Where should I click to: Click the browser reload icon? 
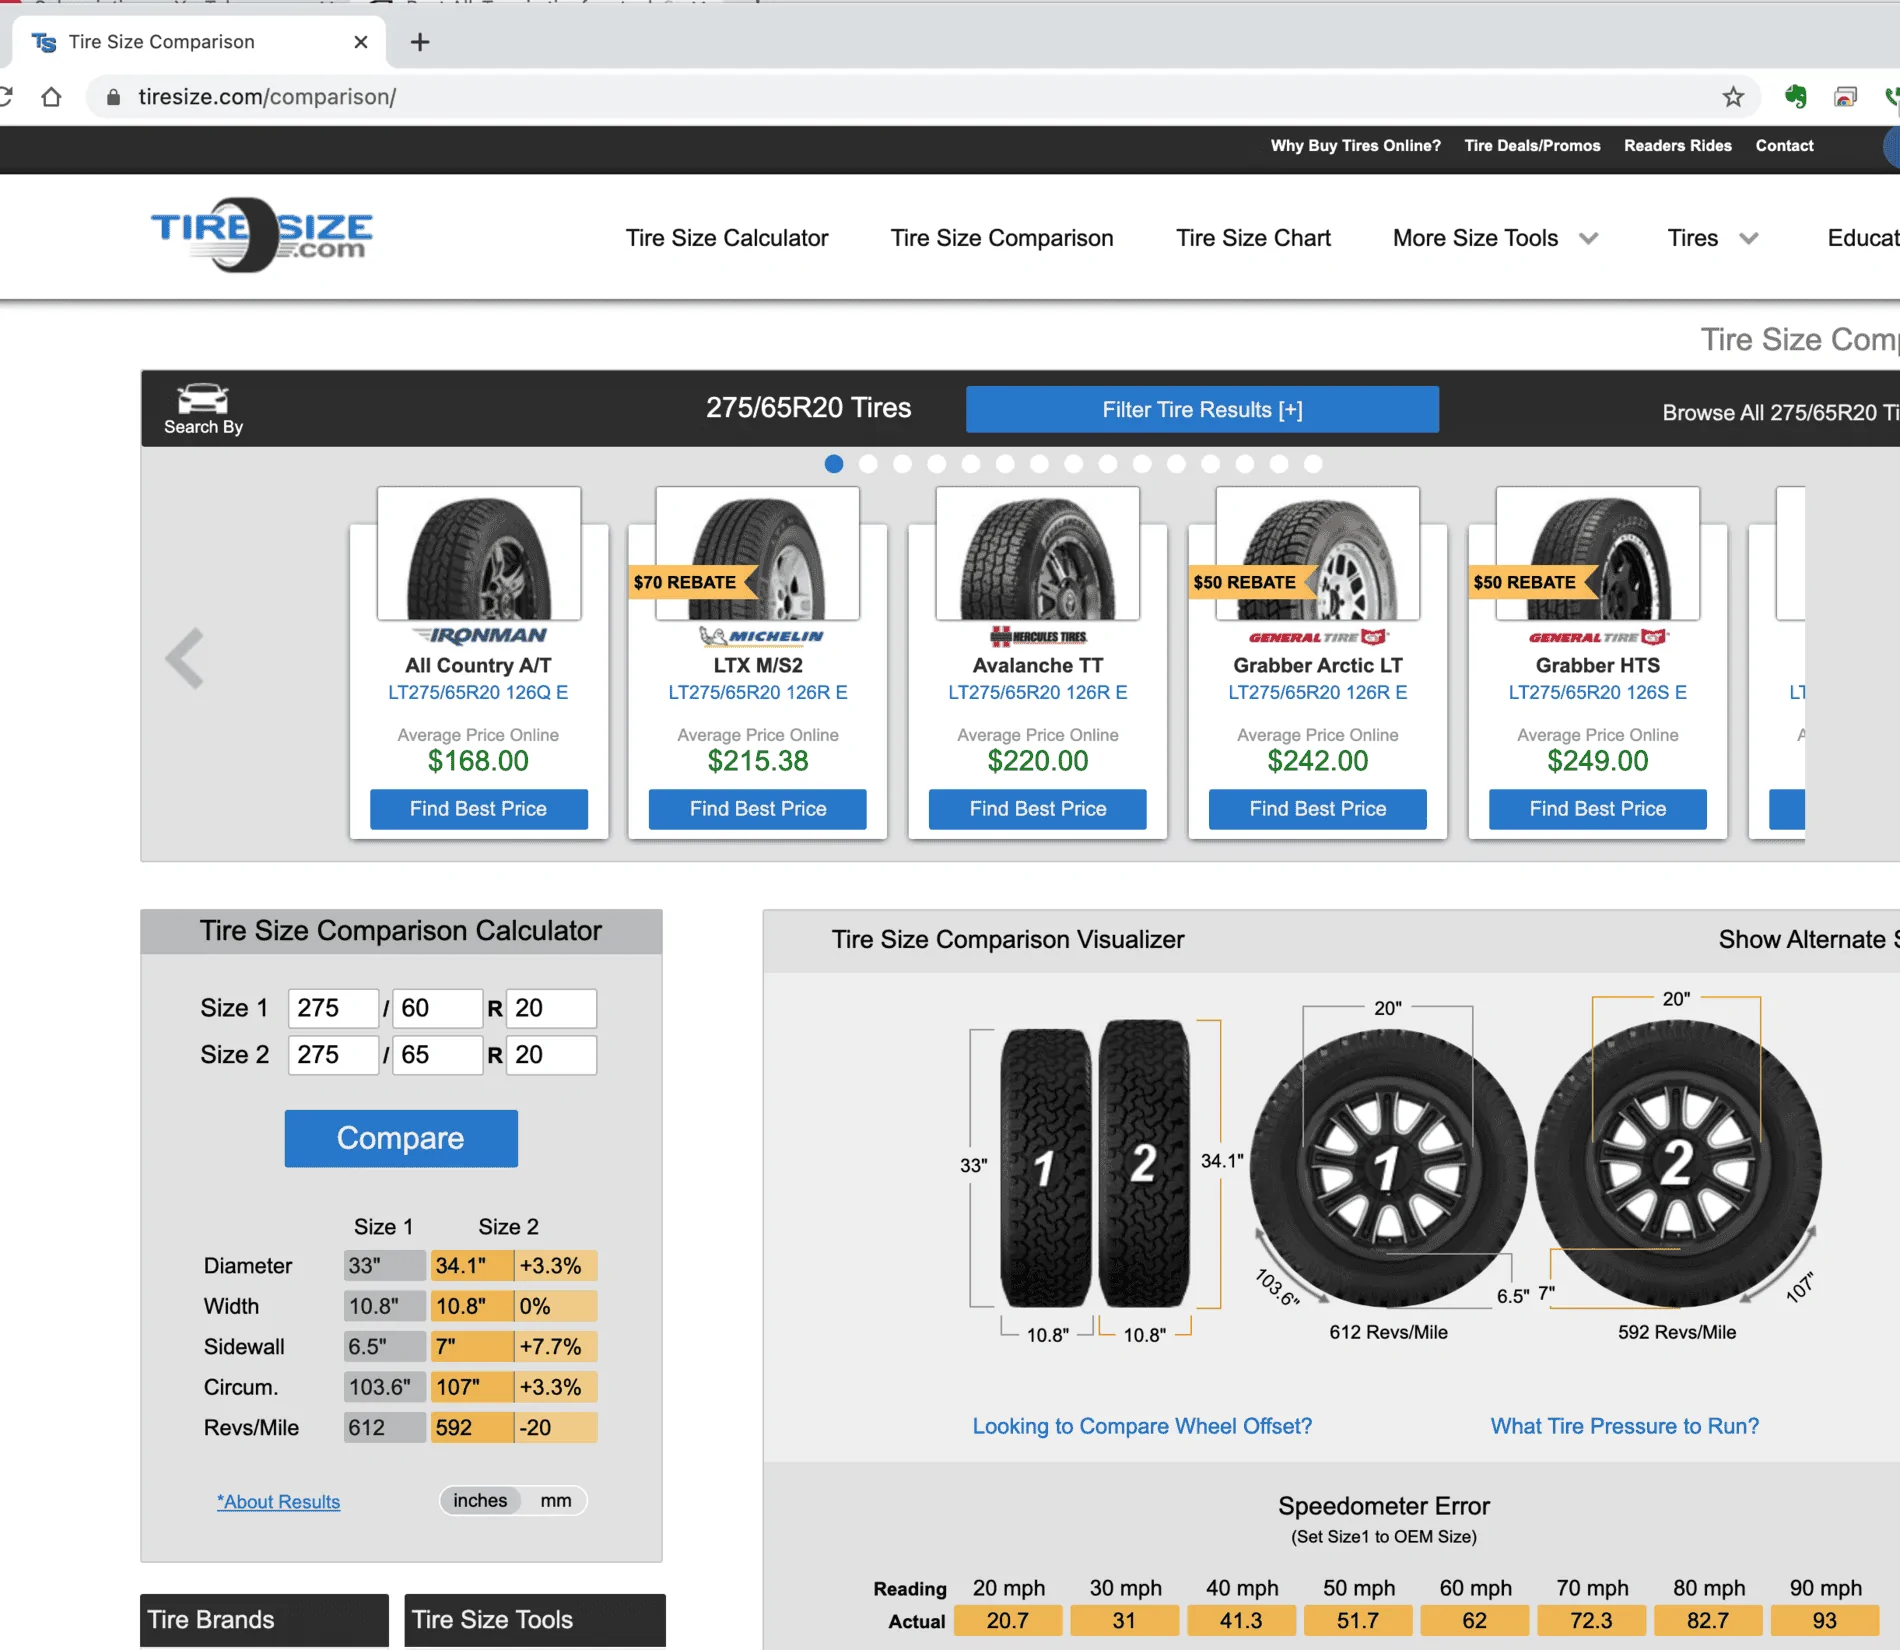(5, 97)
